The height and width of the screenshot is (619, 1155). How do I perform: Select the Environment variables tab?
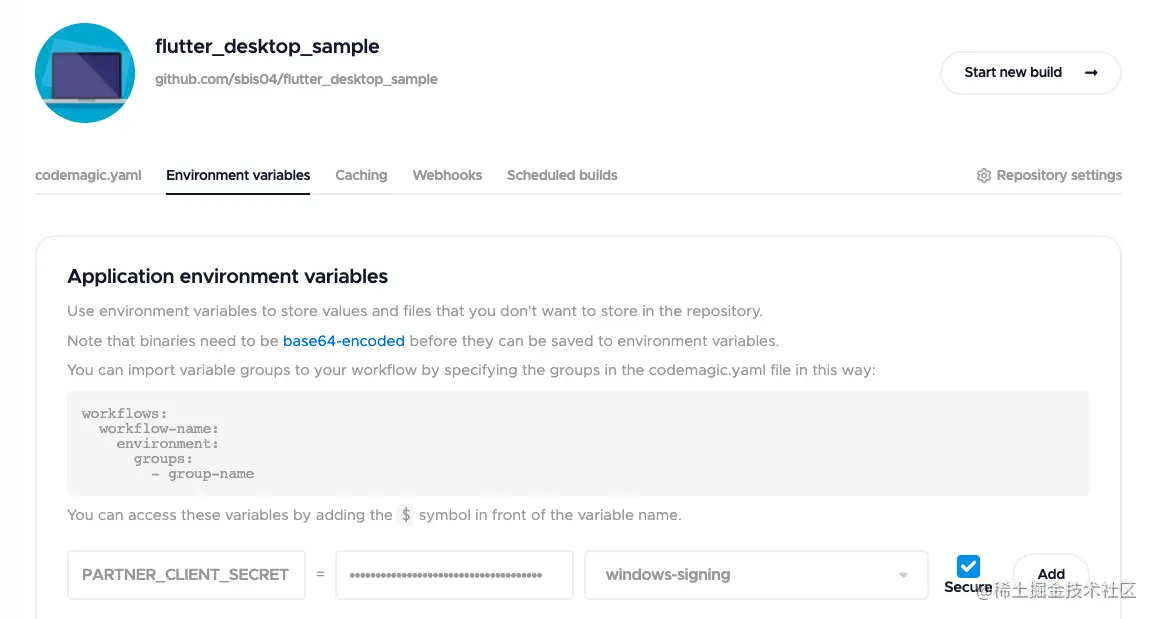pyautogui.click(x=238, y=175)
